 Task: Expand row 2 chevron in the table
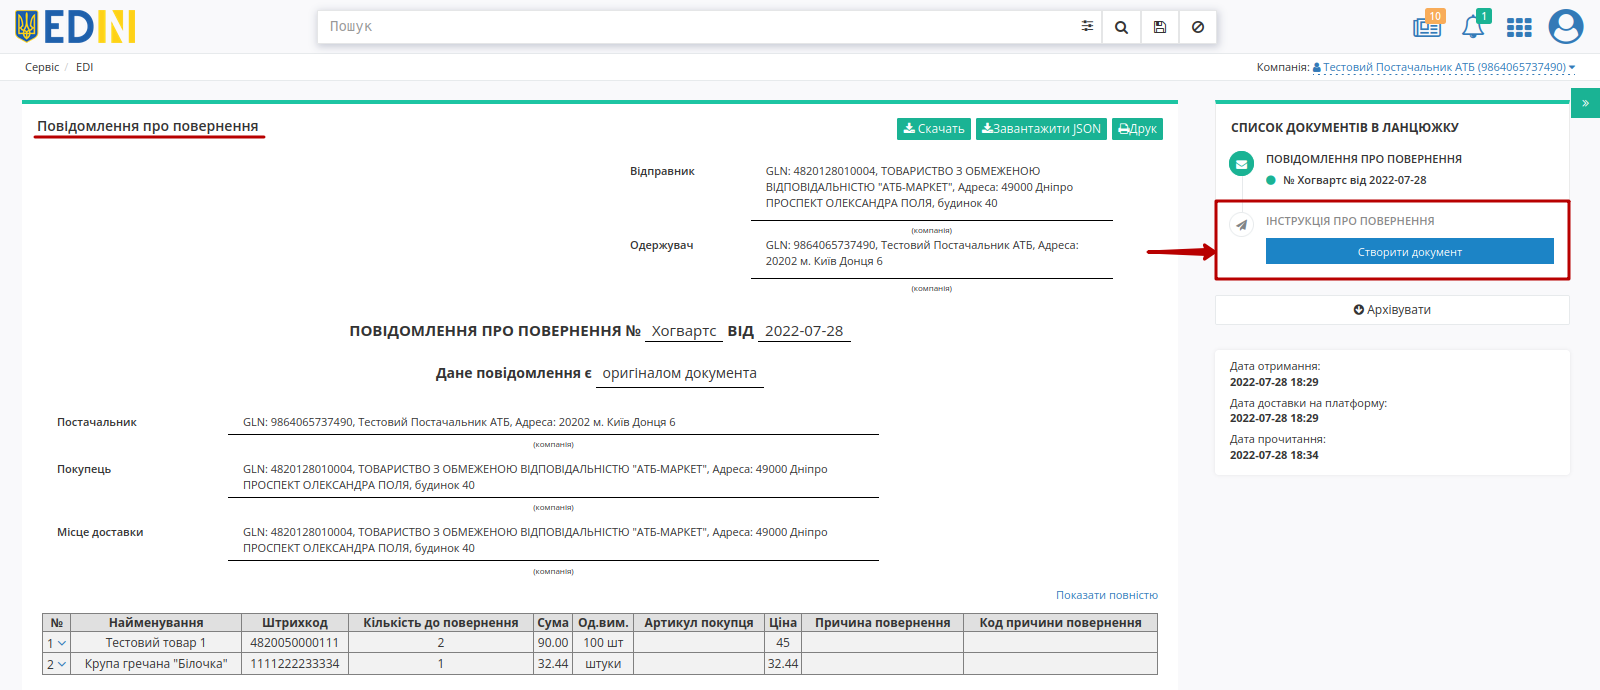pyautogui.click(x=62, y=664)
